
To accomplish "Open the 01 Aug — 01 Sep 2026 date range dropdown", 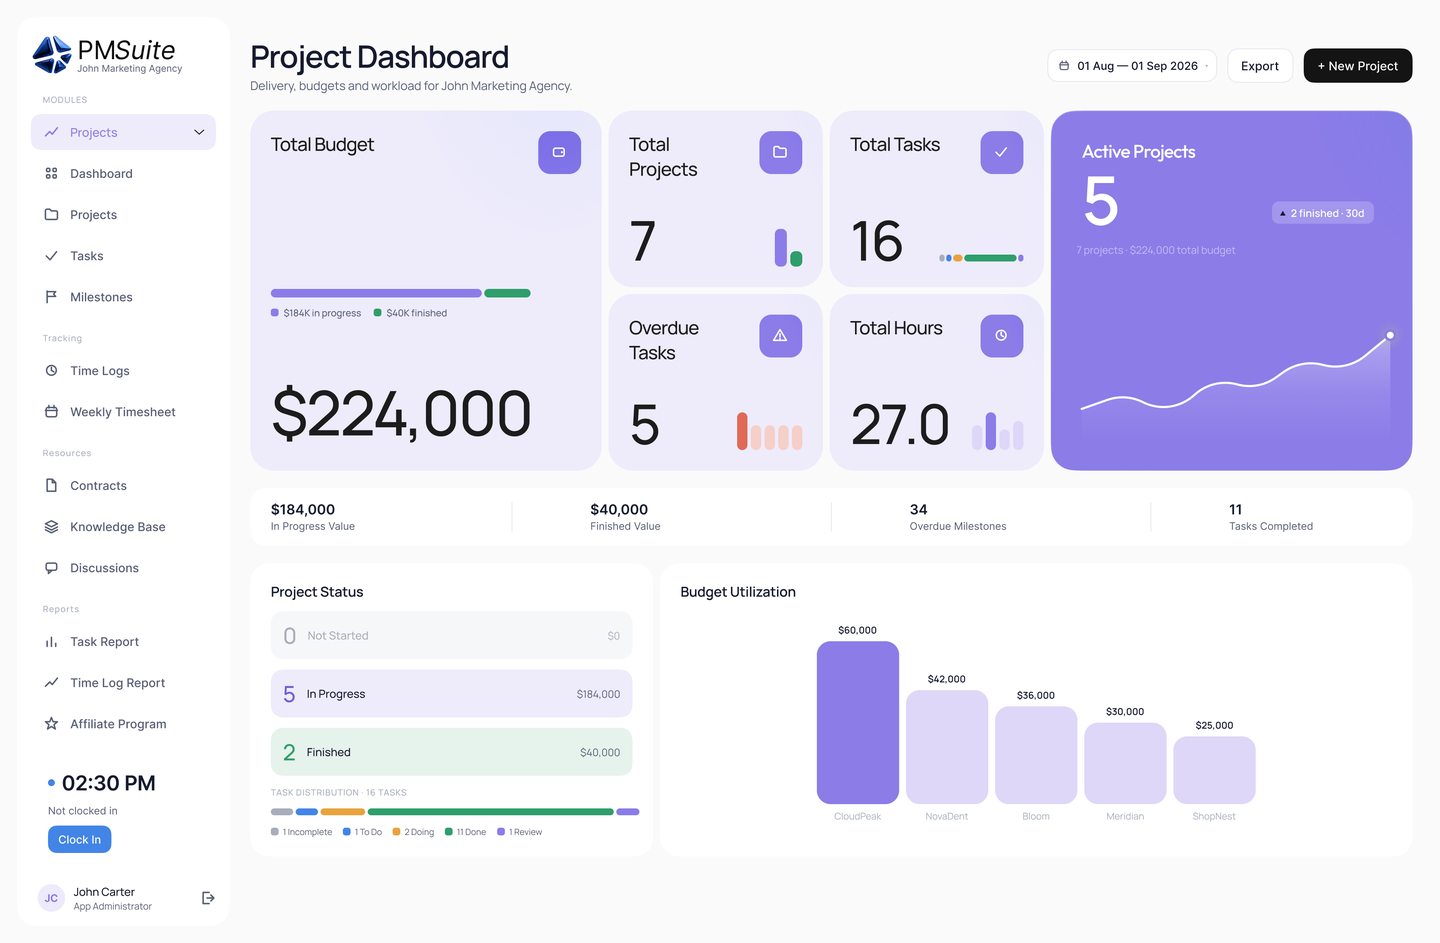I will [1132, 66].
